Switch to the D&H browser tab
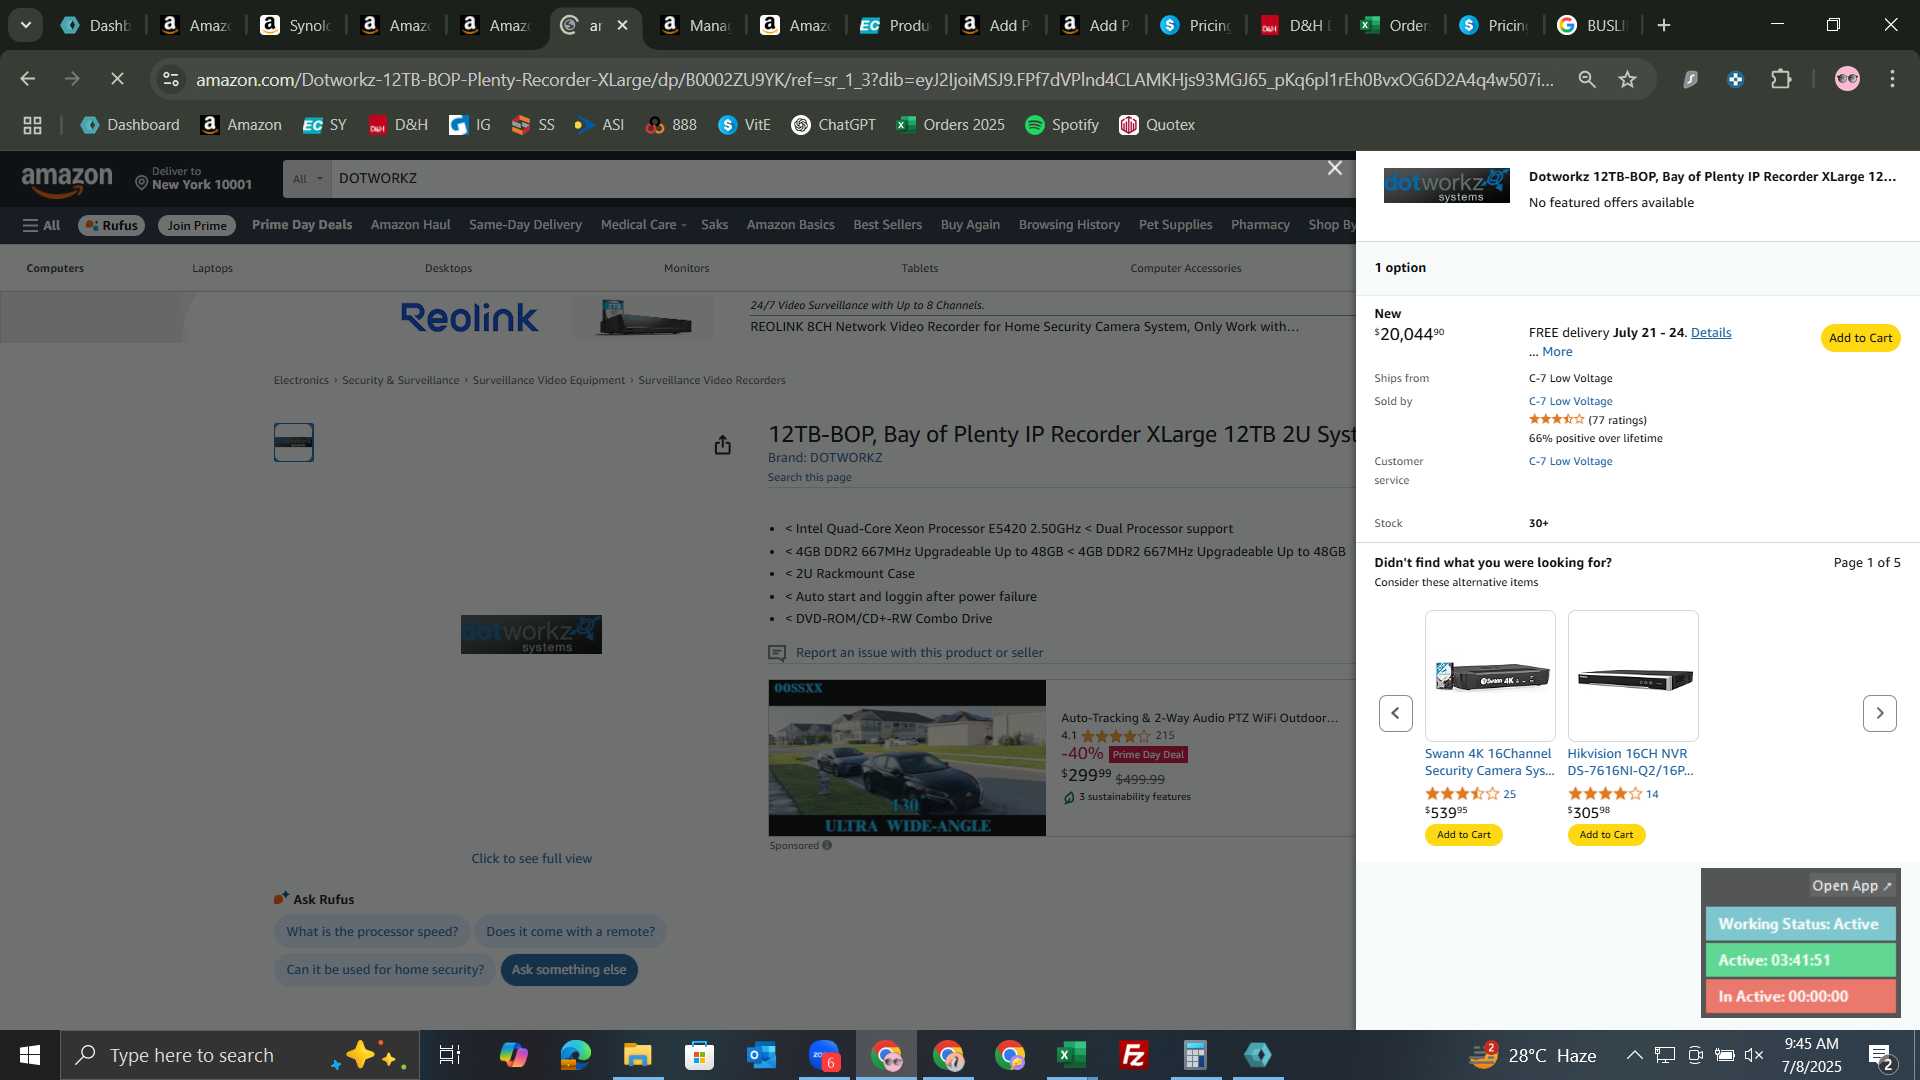This screenshot has height=1080, width=1920. (1294, 25)
